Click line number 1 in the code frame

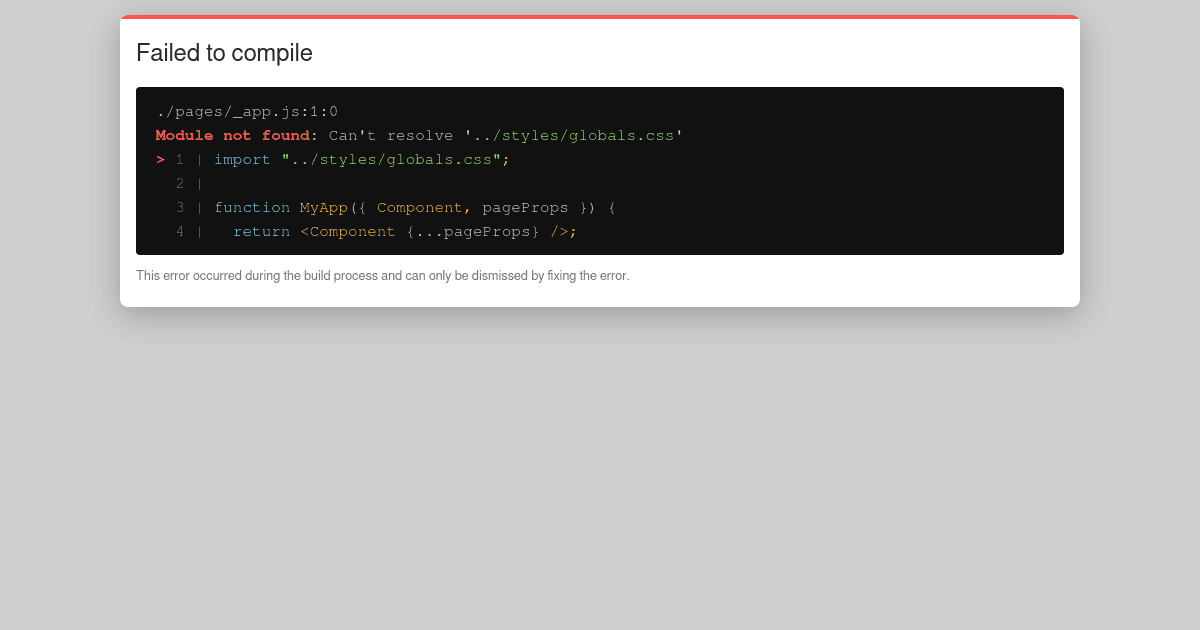[180, 159]
